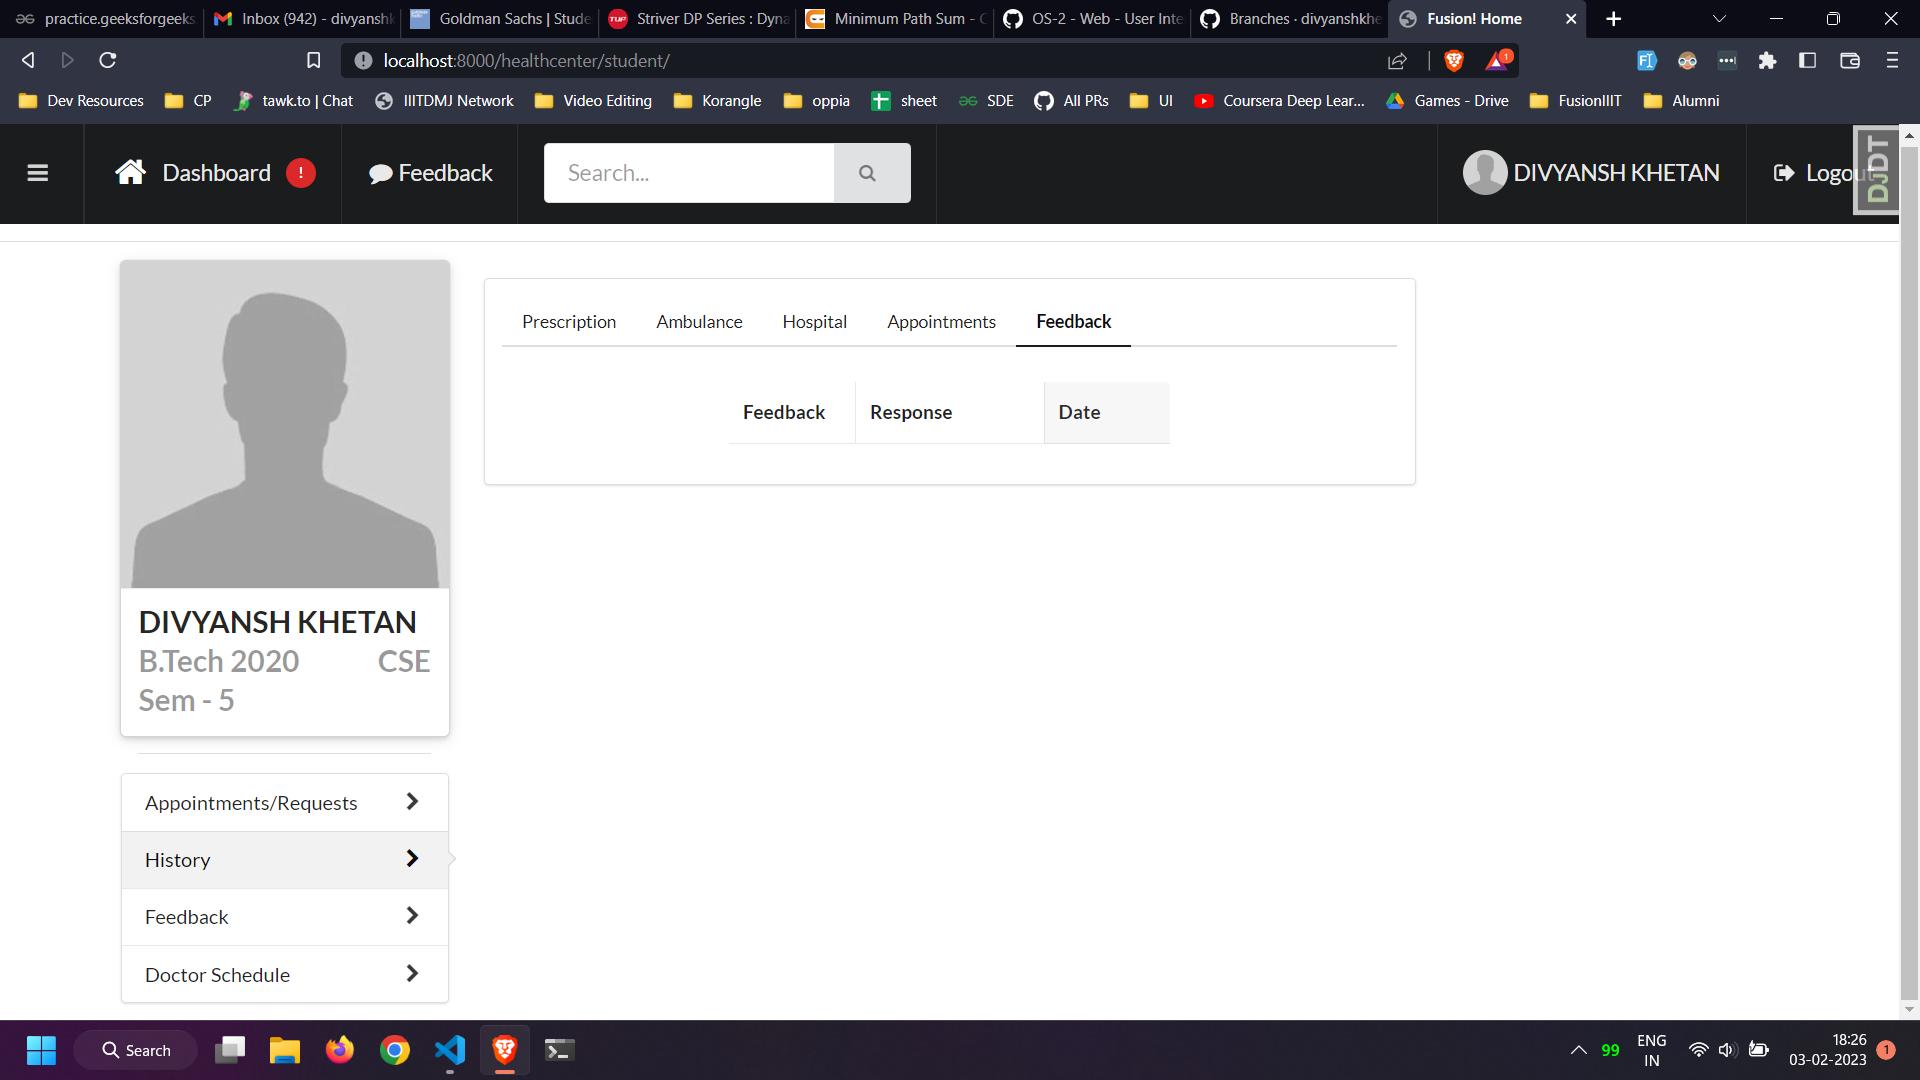The width and height of the screenshot is (1920, 1080).
Task: Expand Appointments/Requests chevron in sidebar
Action: 412,802
